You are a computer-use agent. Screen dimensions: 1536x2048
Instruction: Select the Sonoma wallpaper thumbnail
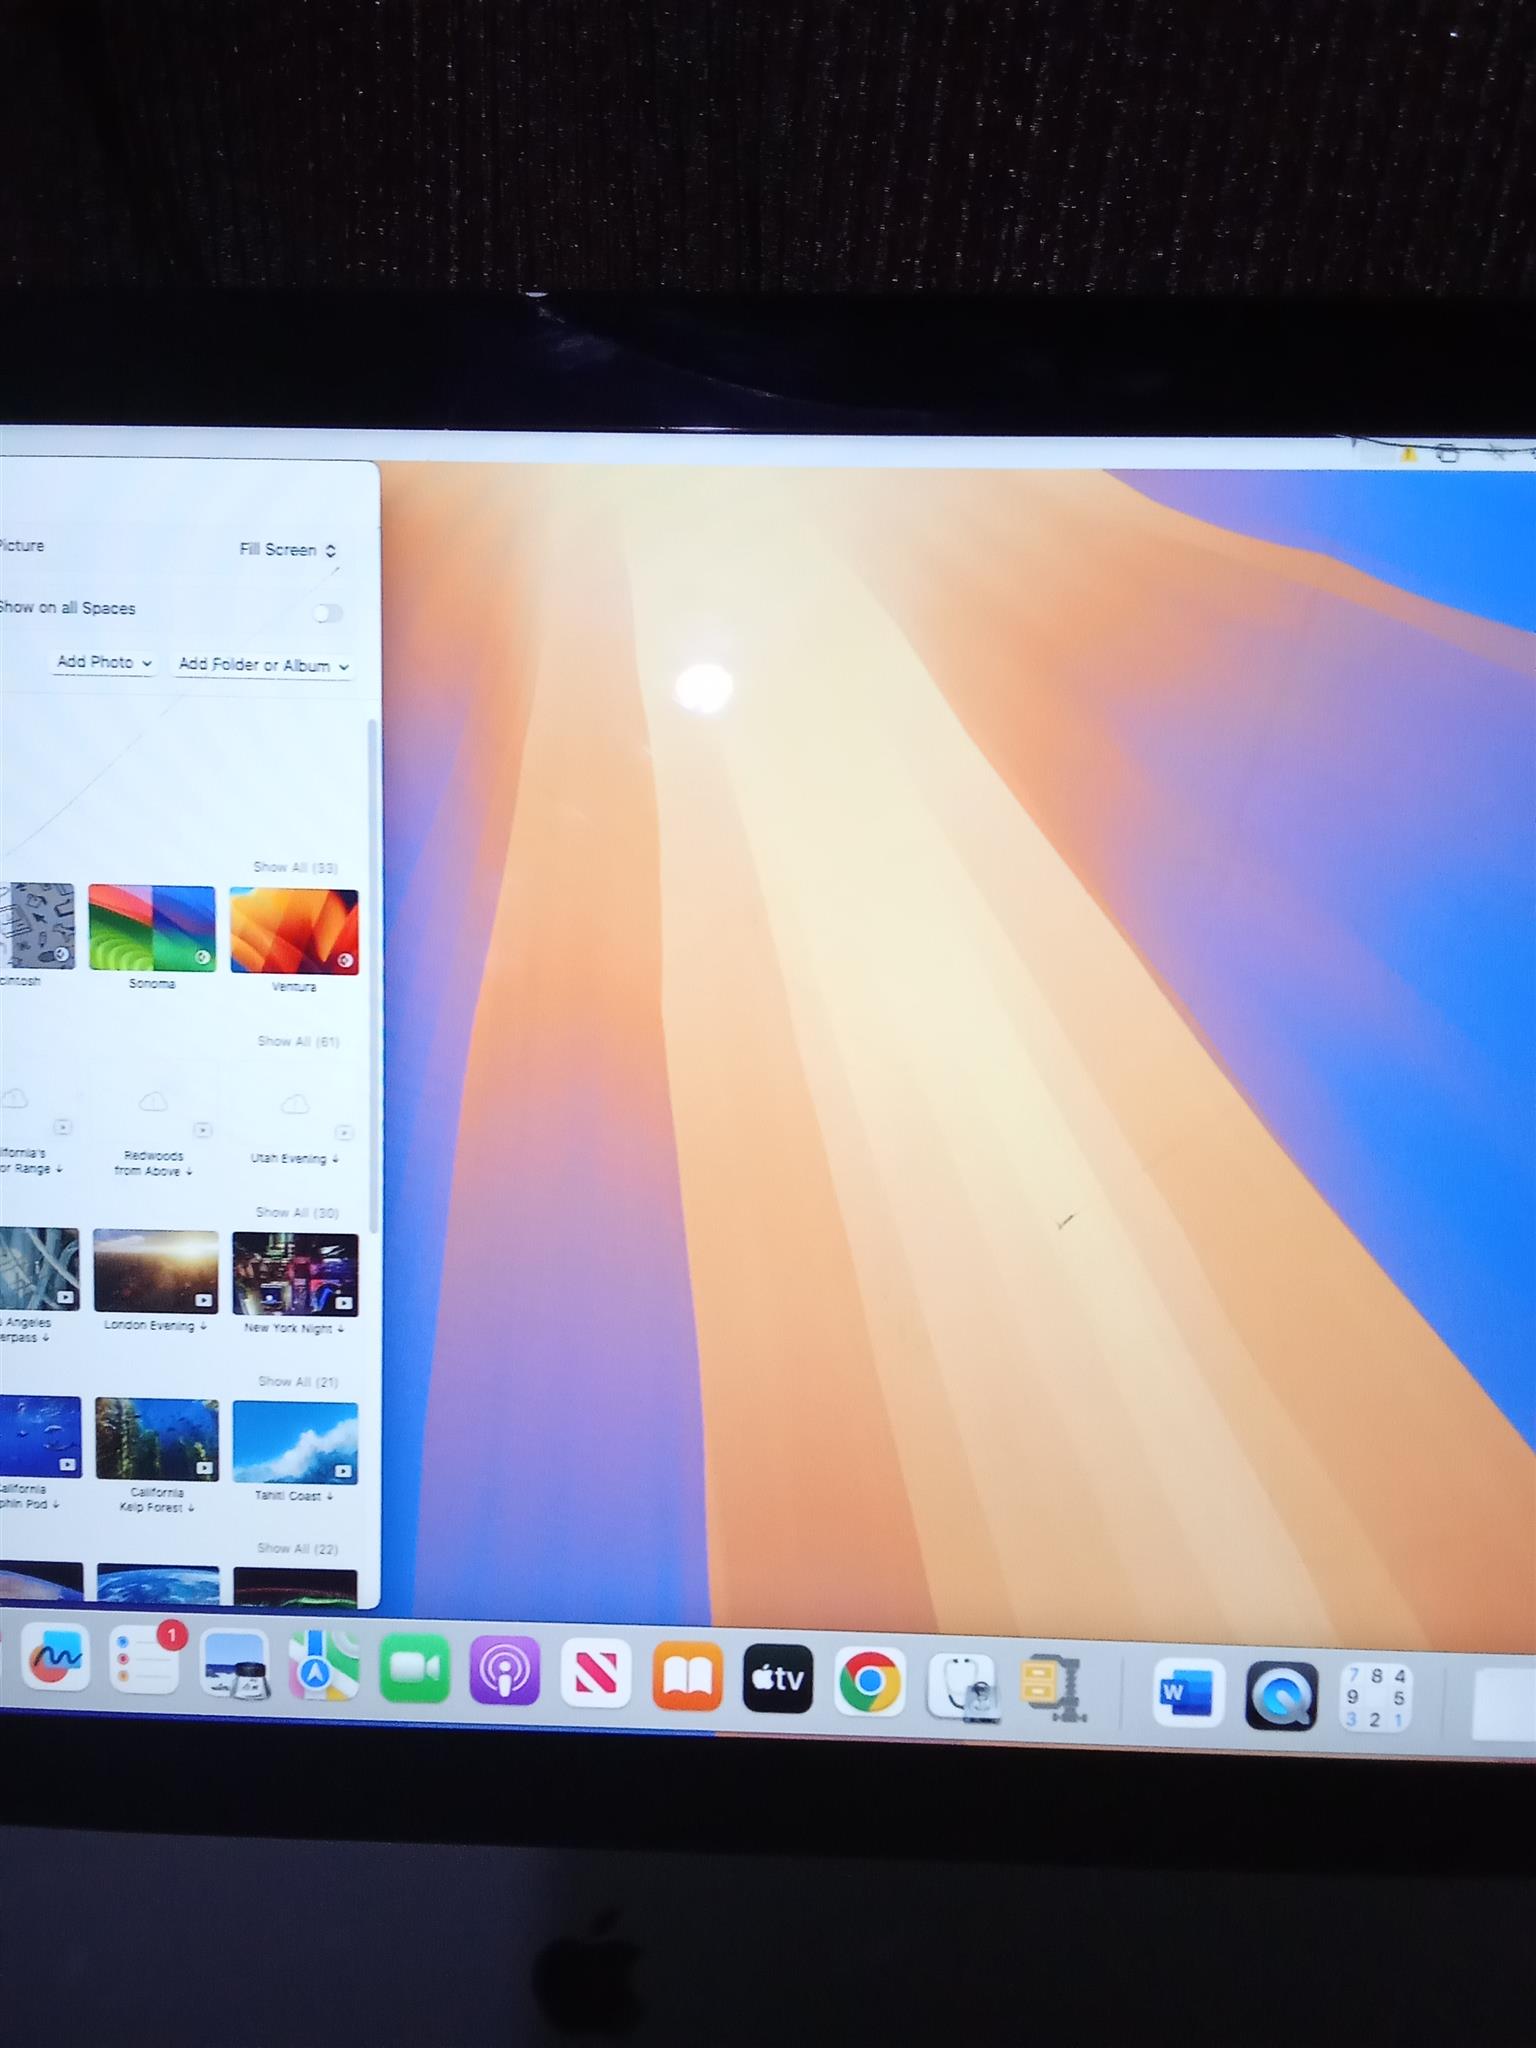(x=152, y=928)
